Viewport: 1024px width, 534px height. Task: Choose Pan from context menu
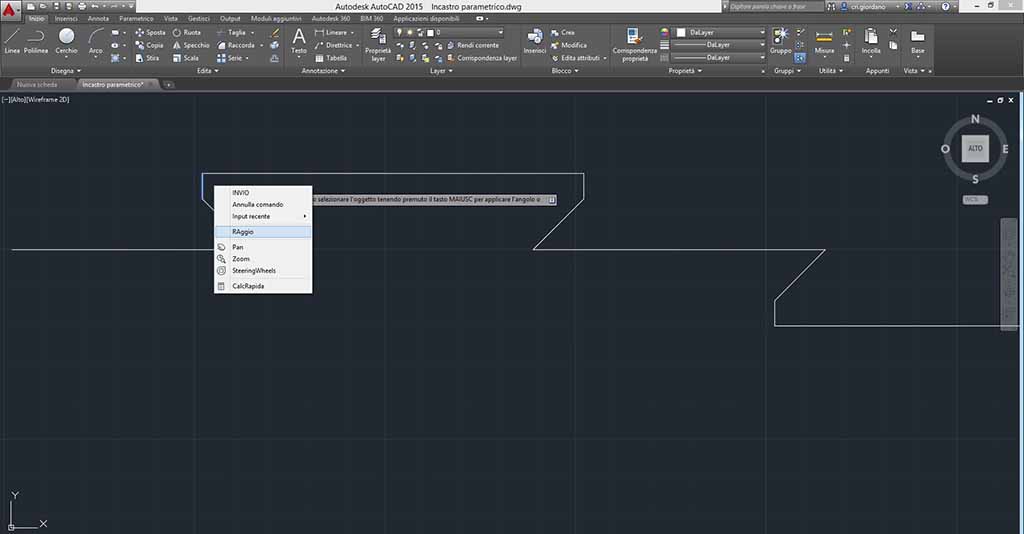pos(263,247)
